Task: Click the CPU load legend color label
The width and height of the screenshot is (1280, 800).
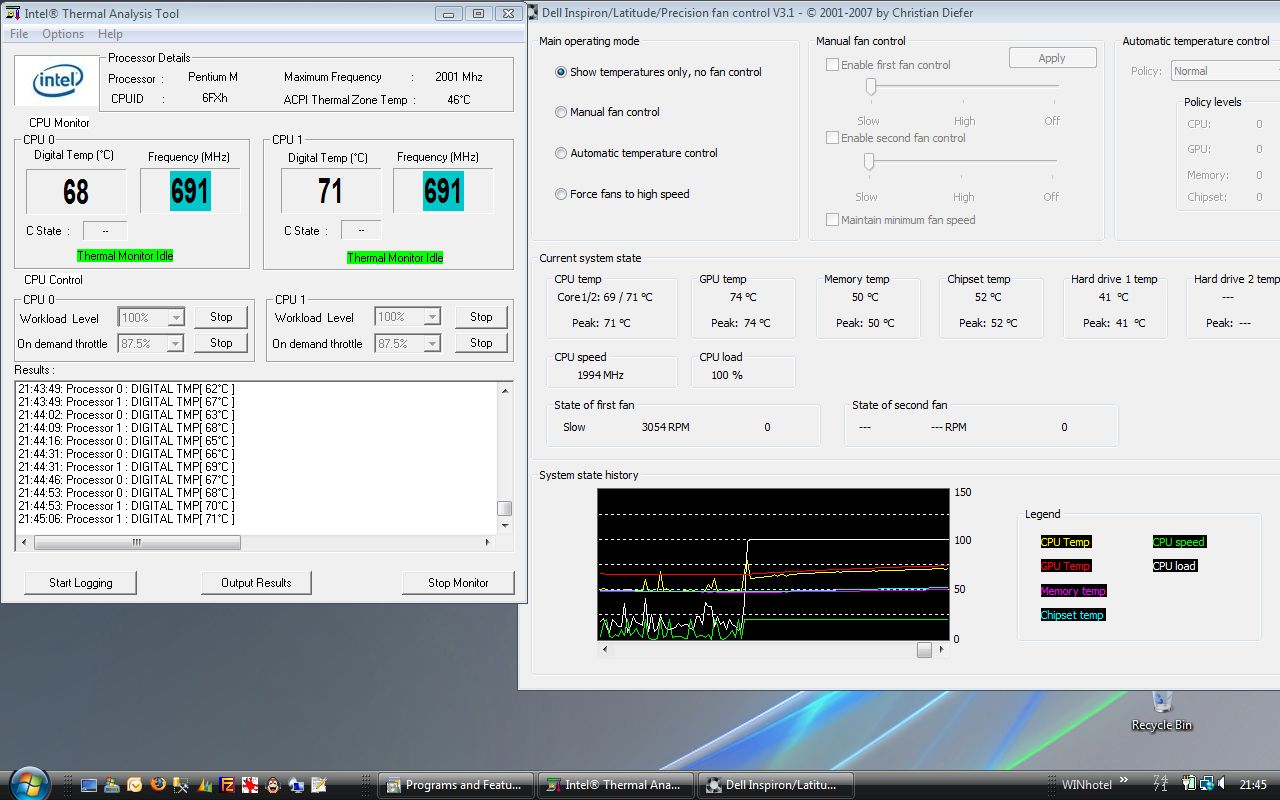Action: 1174,566
